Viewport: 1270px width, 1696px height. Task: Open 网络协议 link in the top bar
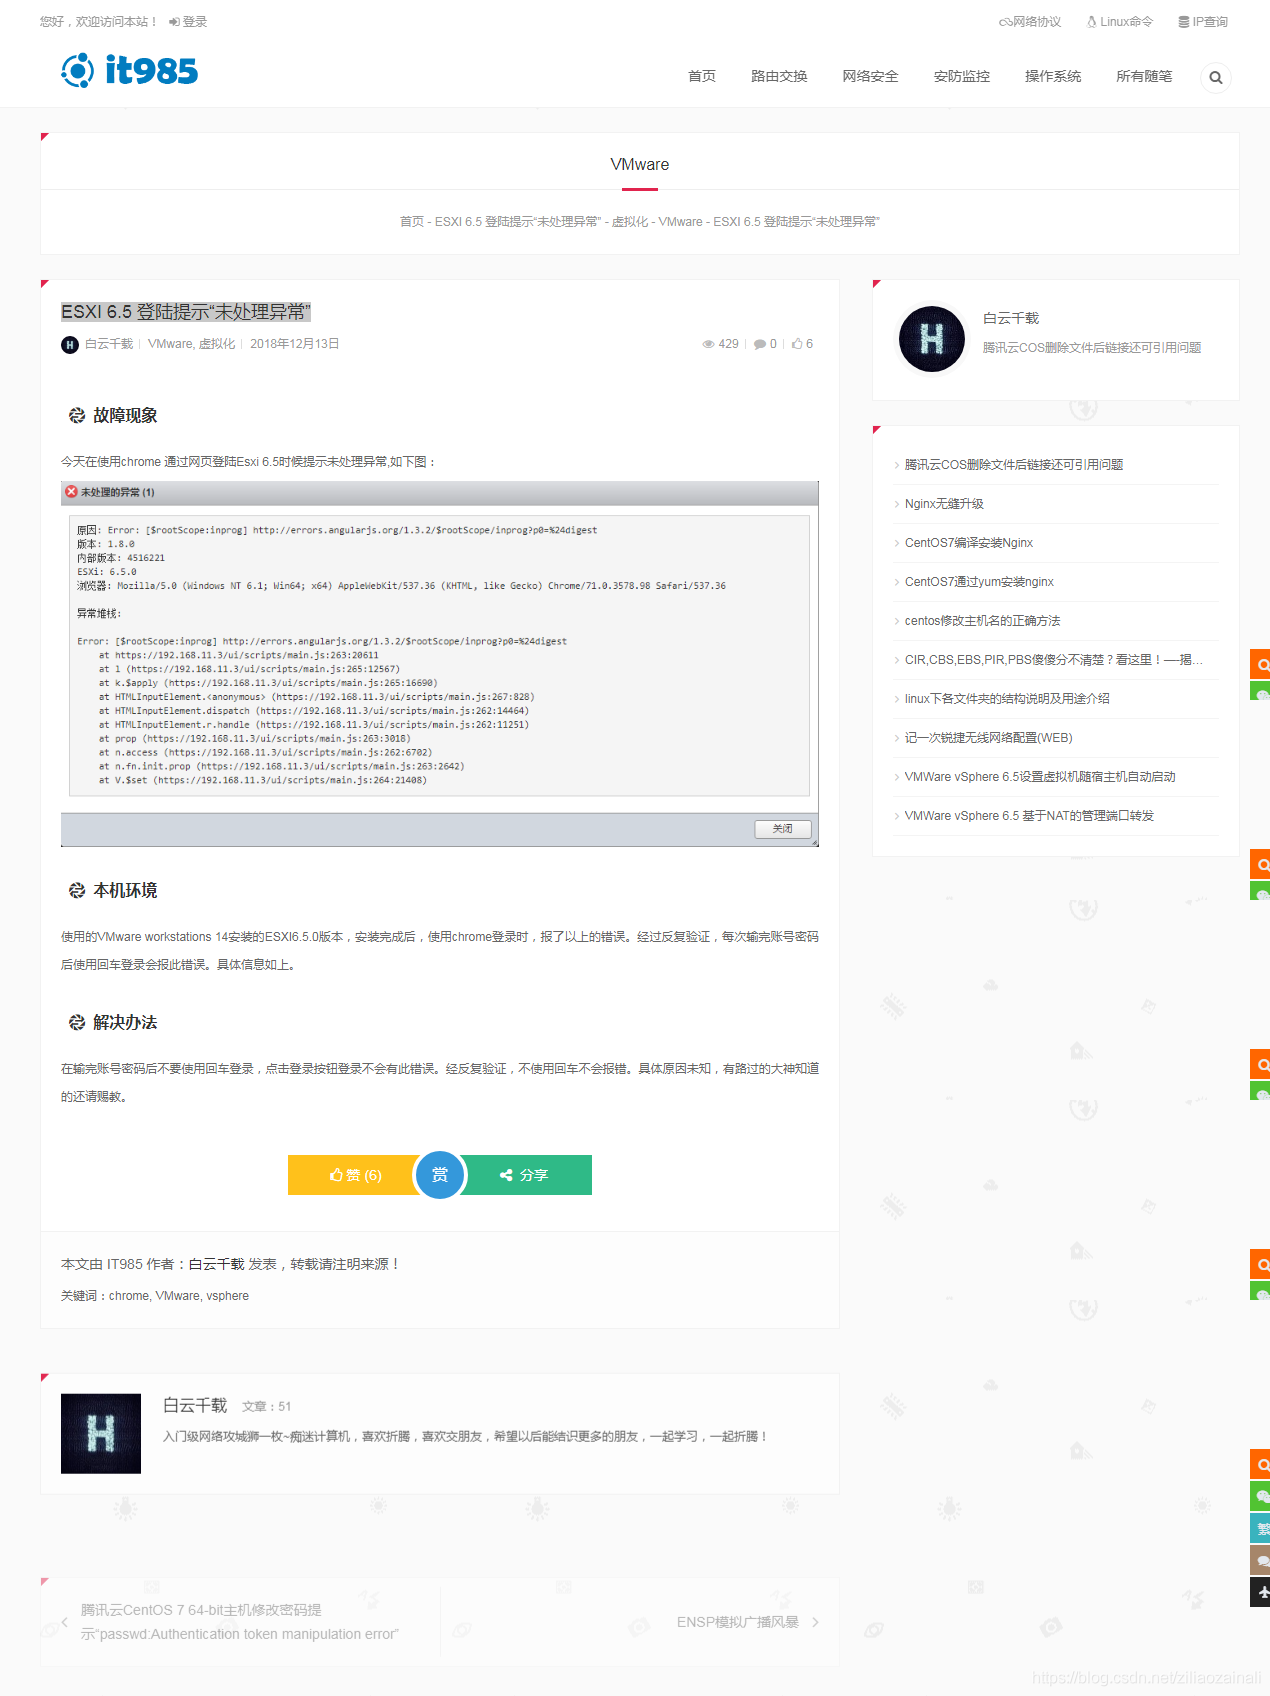click(x=1030, y=22)
